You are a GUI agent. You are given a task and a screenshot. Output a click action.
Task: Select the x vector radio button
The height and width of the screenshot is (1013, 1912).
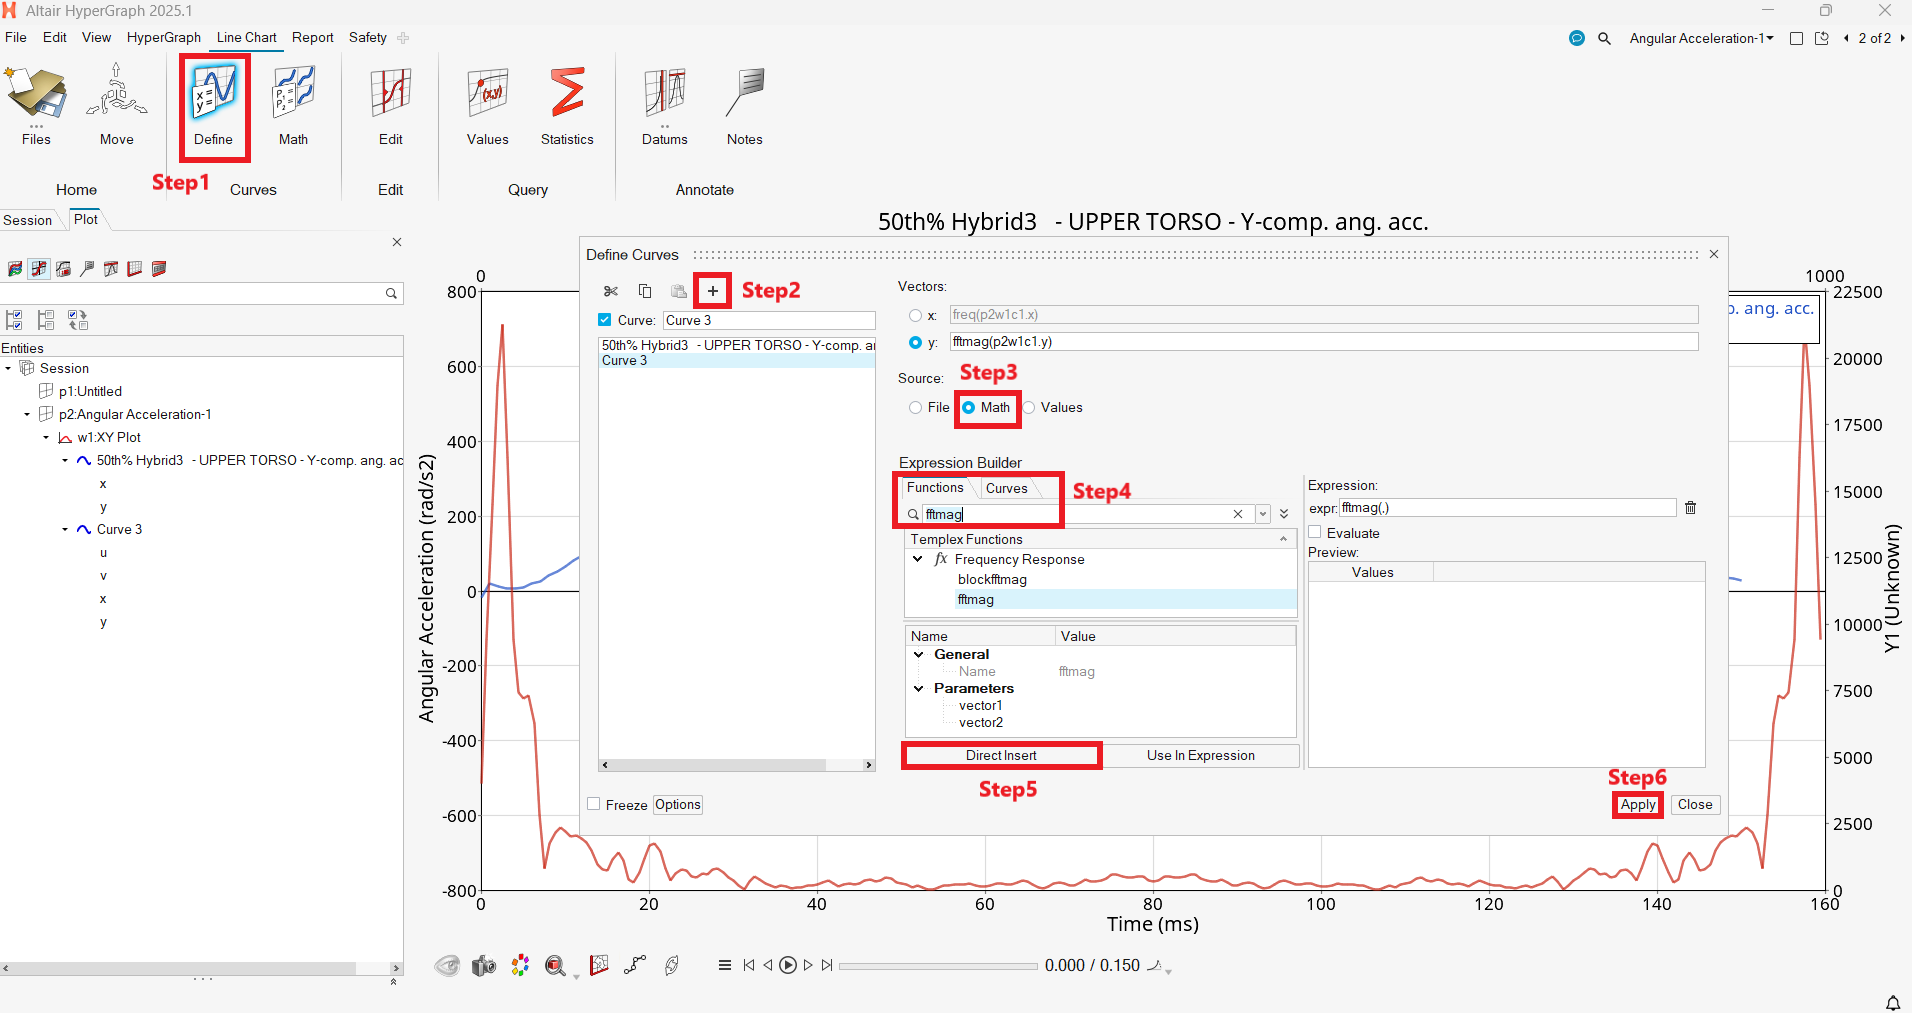(x=915, y=315)
